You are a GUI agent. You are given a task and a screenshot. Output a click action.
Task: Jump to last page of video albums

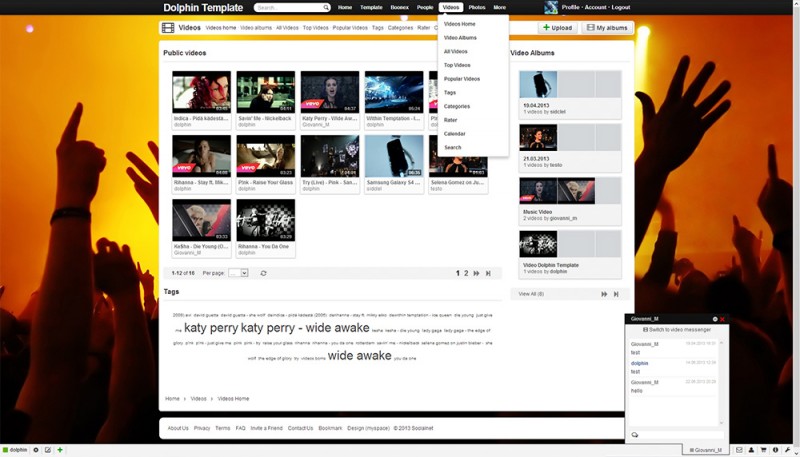pos(616,294)
